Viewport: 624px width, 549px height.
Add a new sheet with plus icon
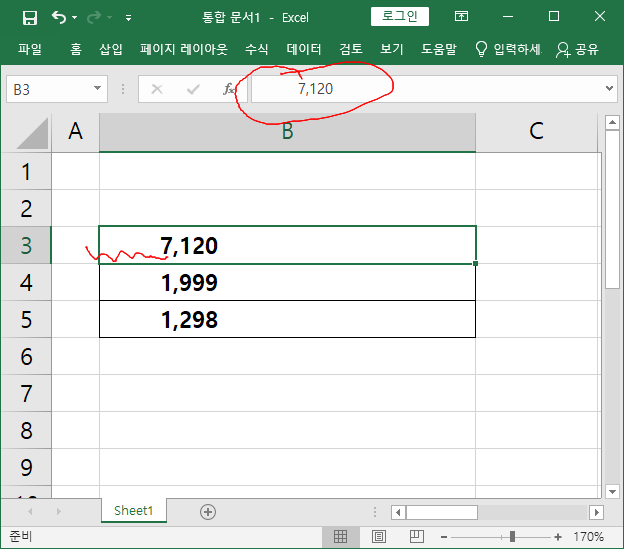208,512
